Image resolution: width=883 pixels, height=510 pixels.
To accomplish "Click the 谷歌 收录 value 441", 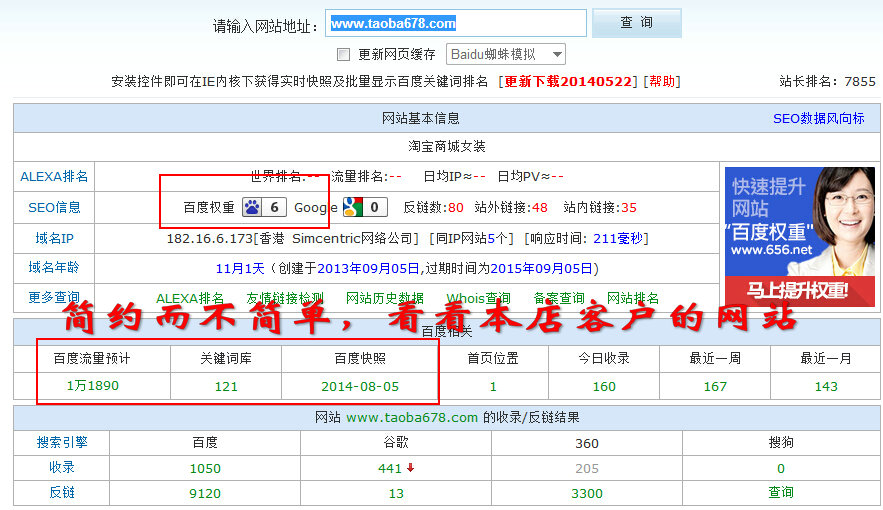I will point(390,468).
